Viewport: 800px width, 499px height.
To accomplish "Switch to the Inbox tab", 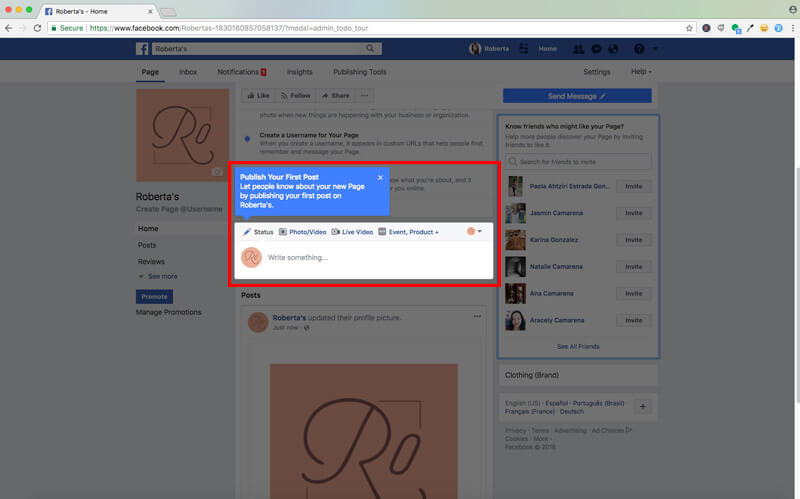I will [188, 72].
